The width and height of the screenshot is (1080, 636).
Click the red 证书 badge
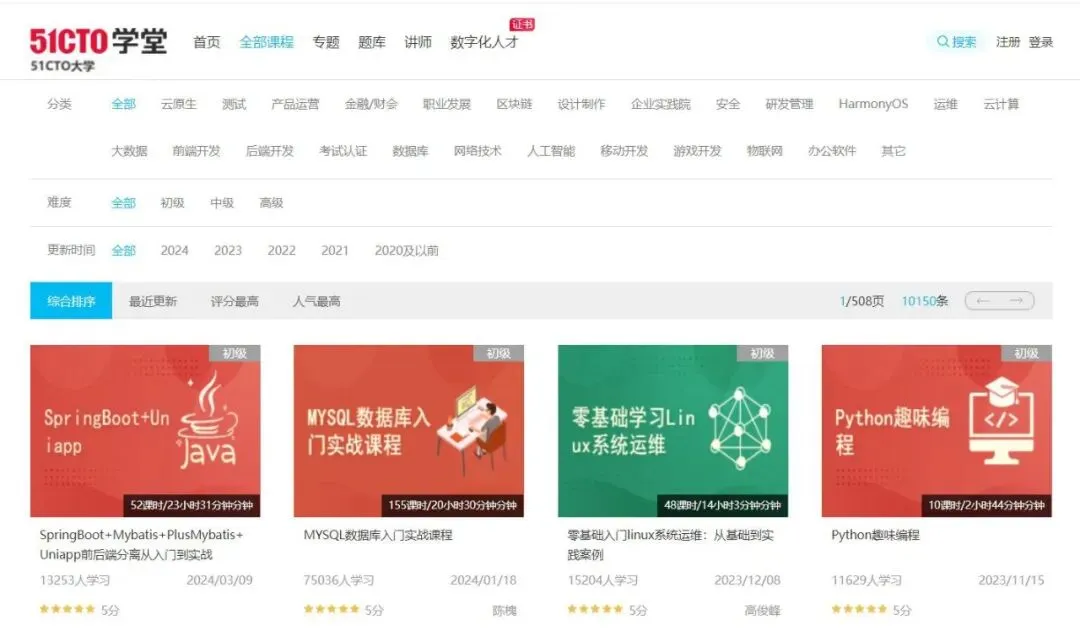coord(522,24)
